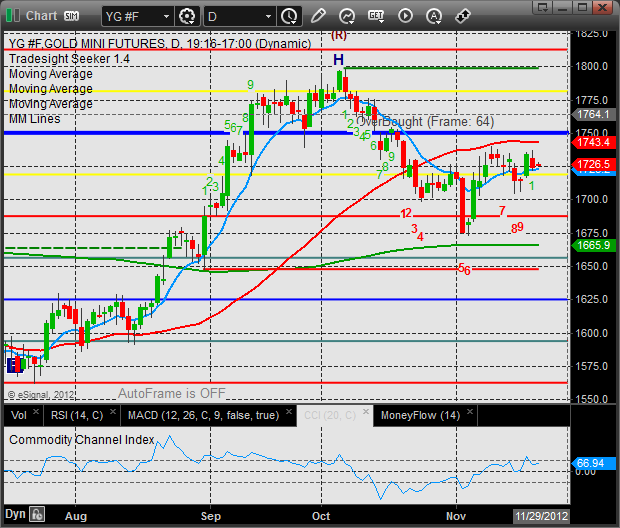Click the MM Lines study label

click(x=35, y=119)
